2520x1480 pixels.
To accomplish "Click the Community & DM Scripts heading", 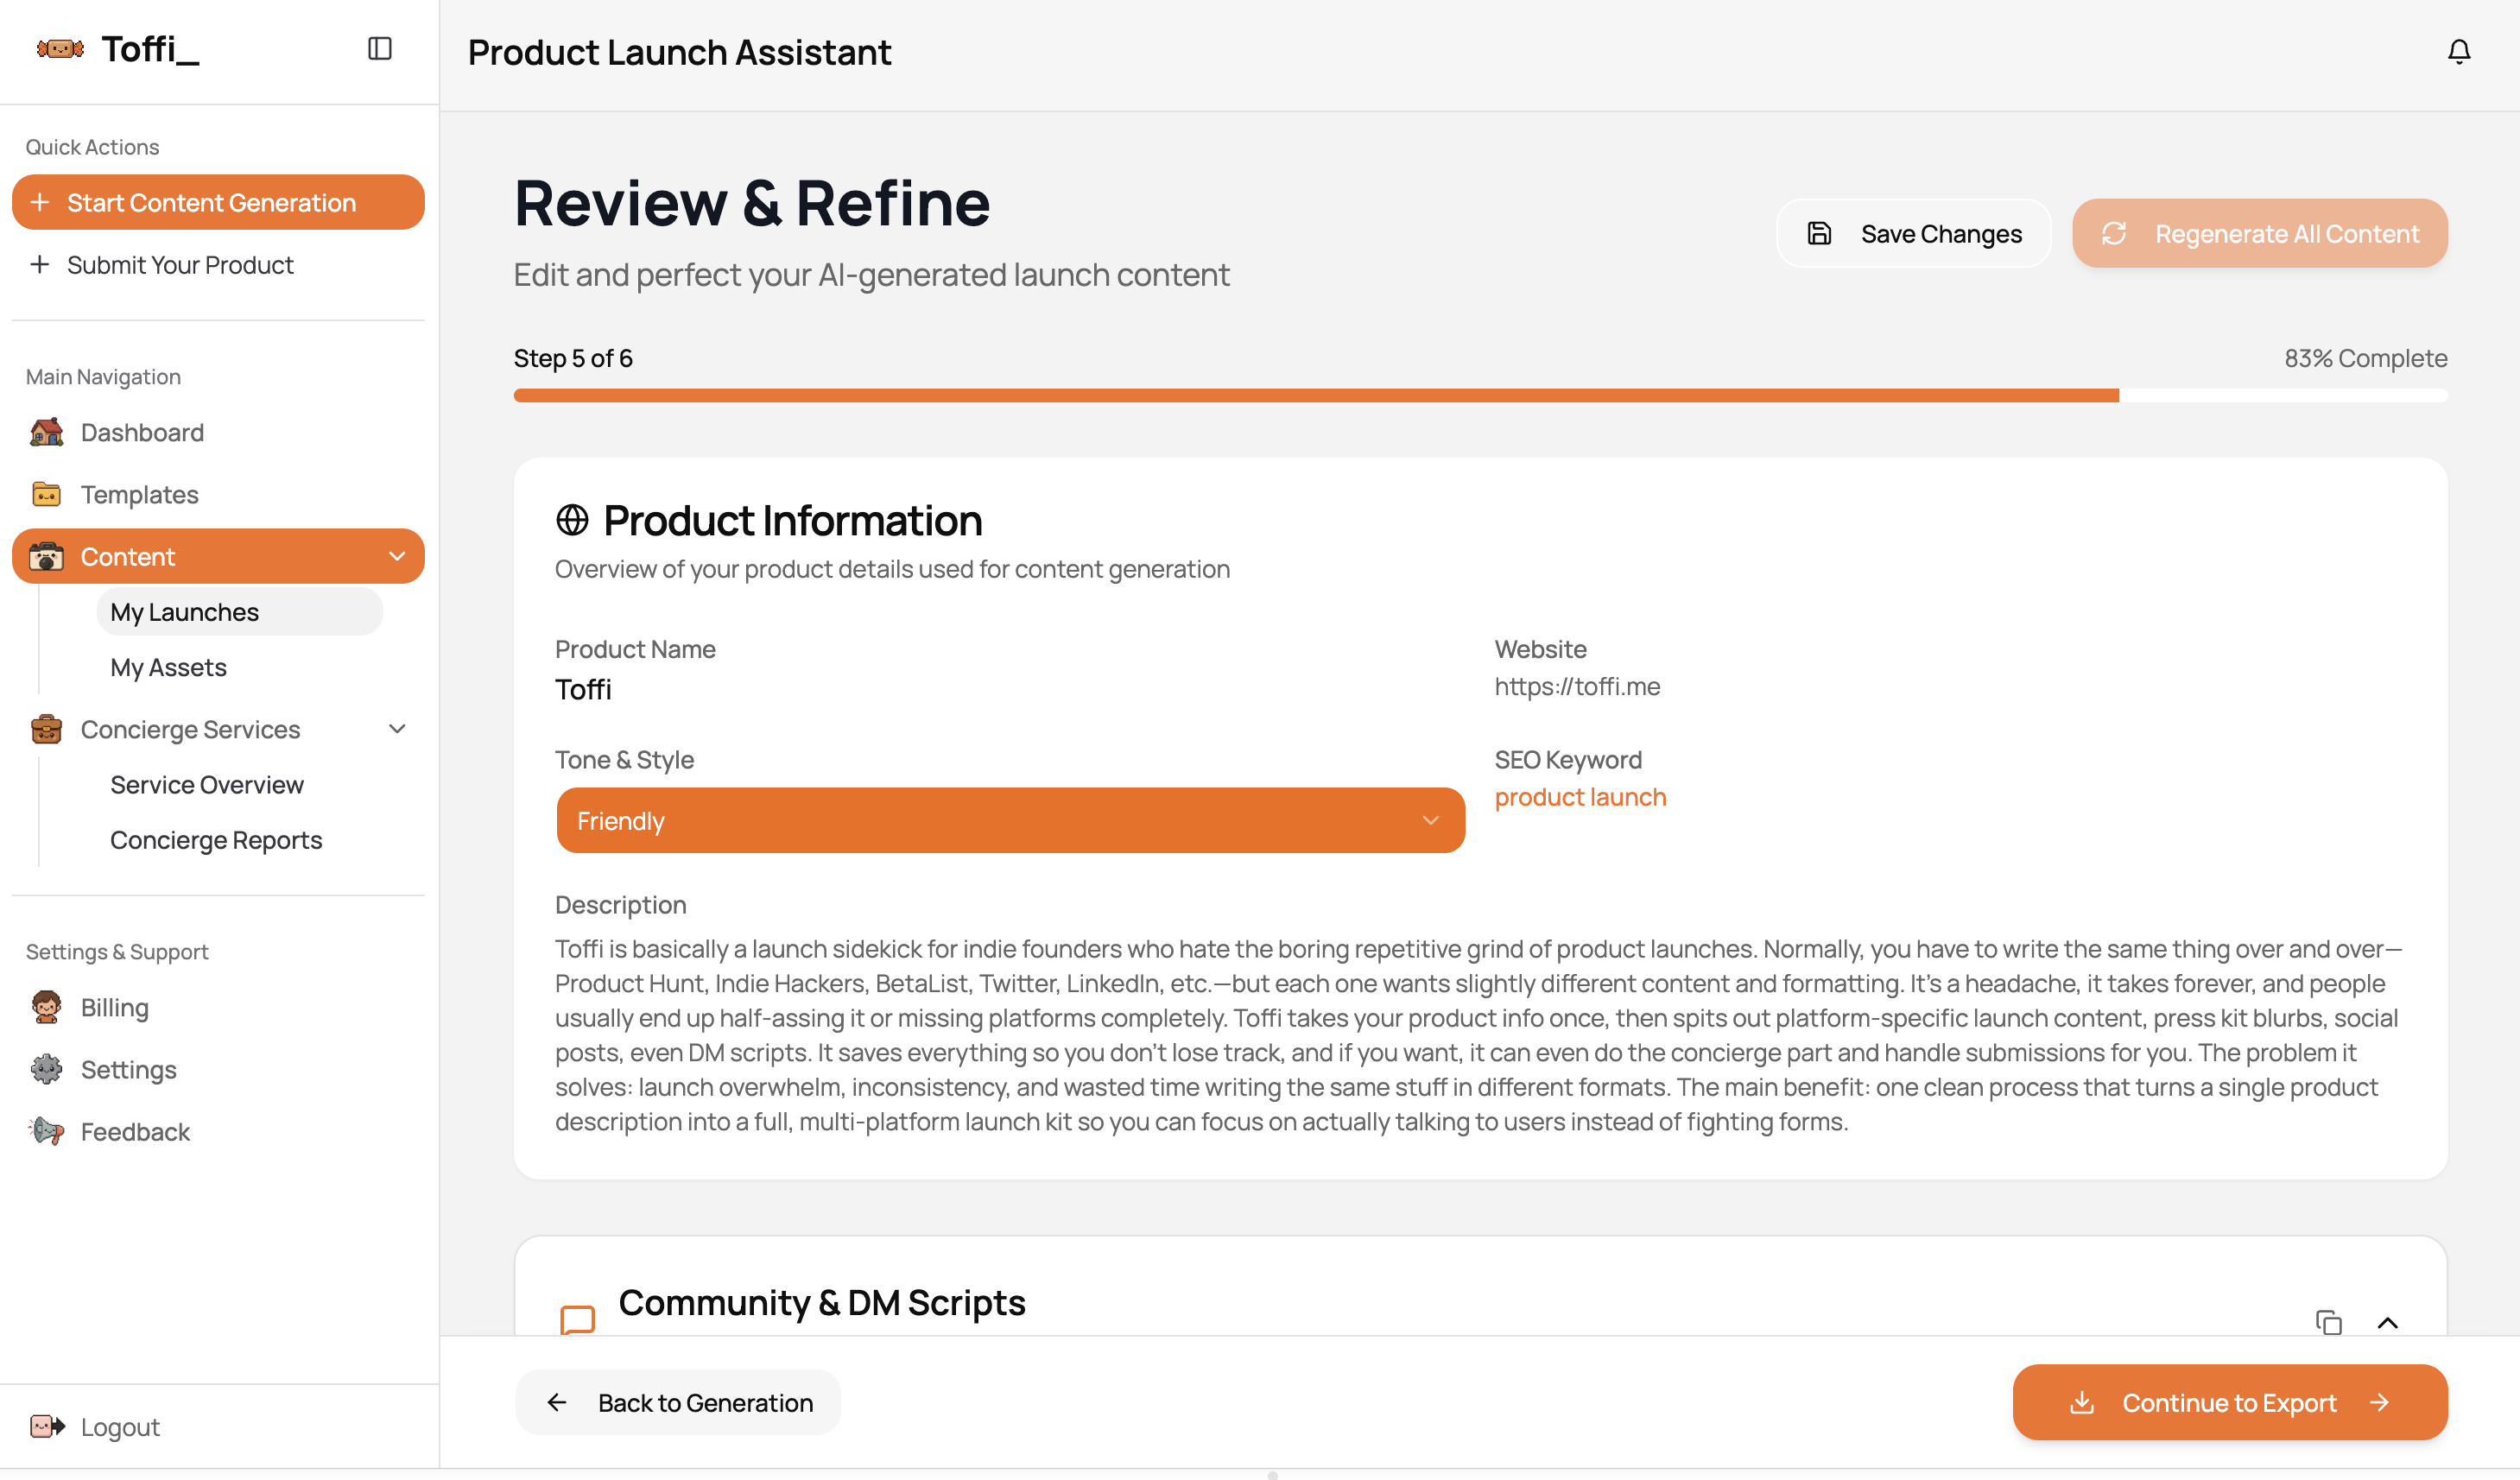I will (821, 1302).
